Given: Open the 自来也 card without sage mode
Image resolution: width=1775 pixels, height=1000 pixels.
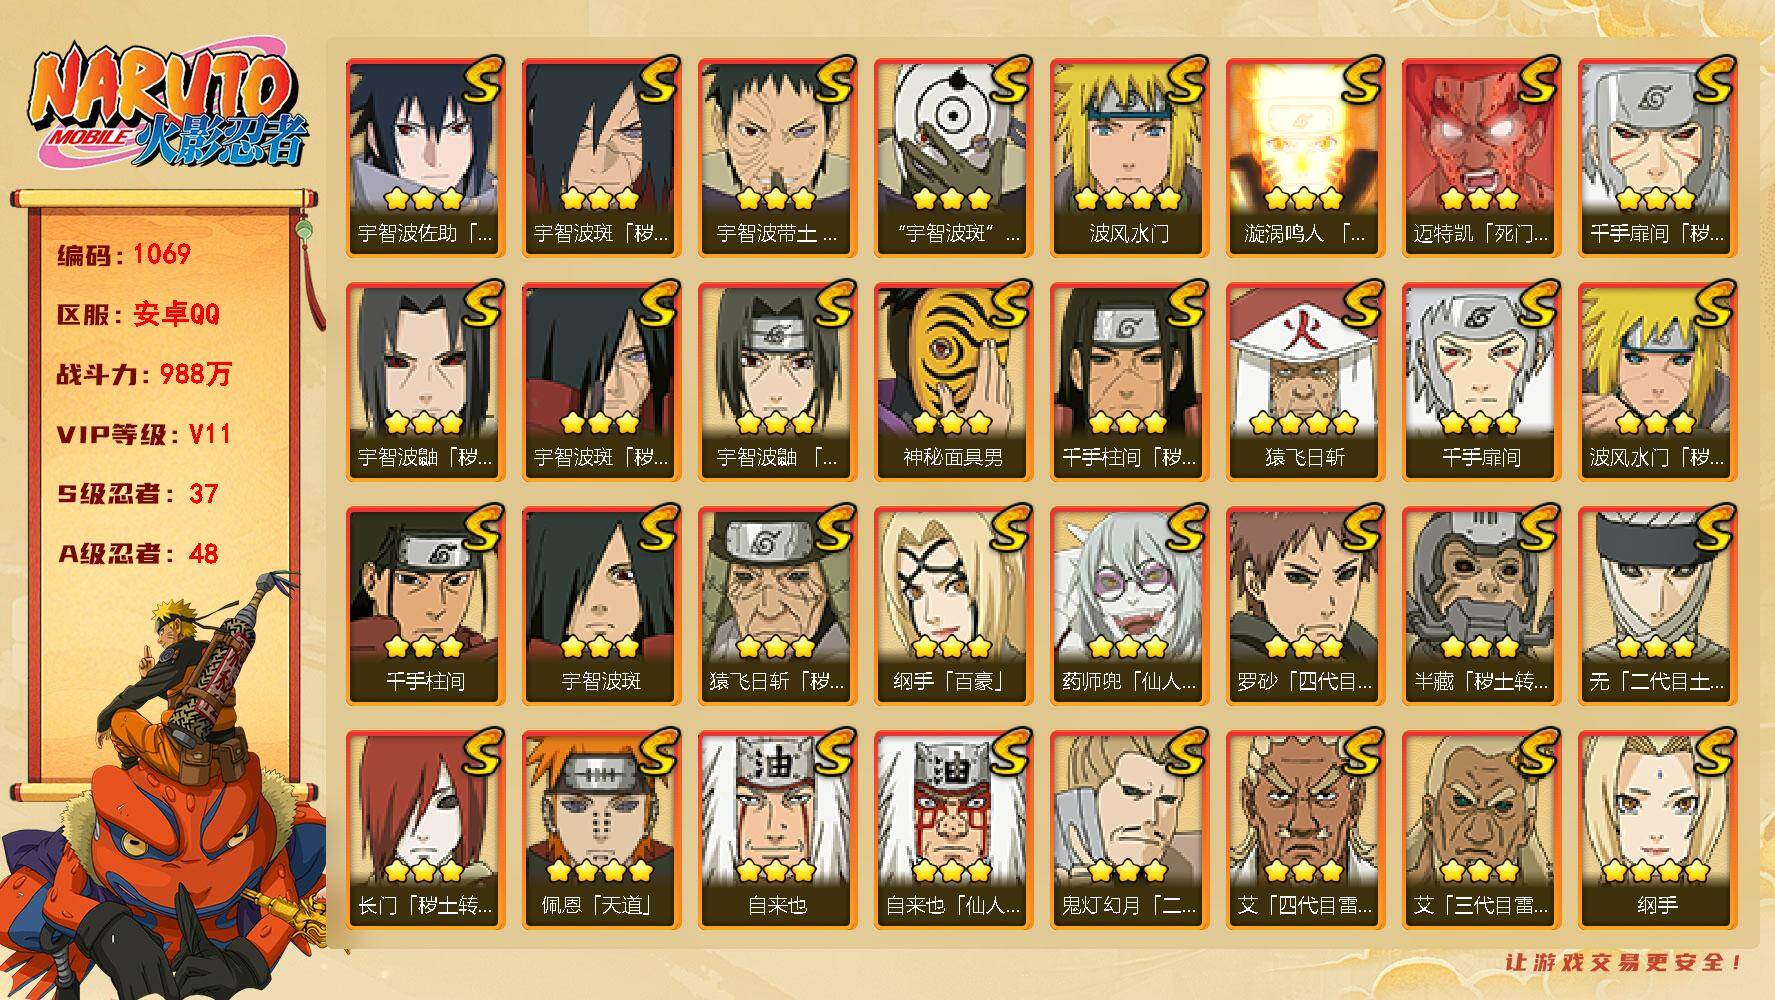Looking at the screenshot, I should point(777,829).
